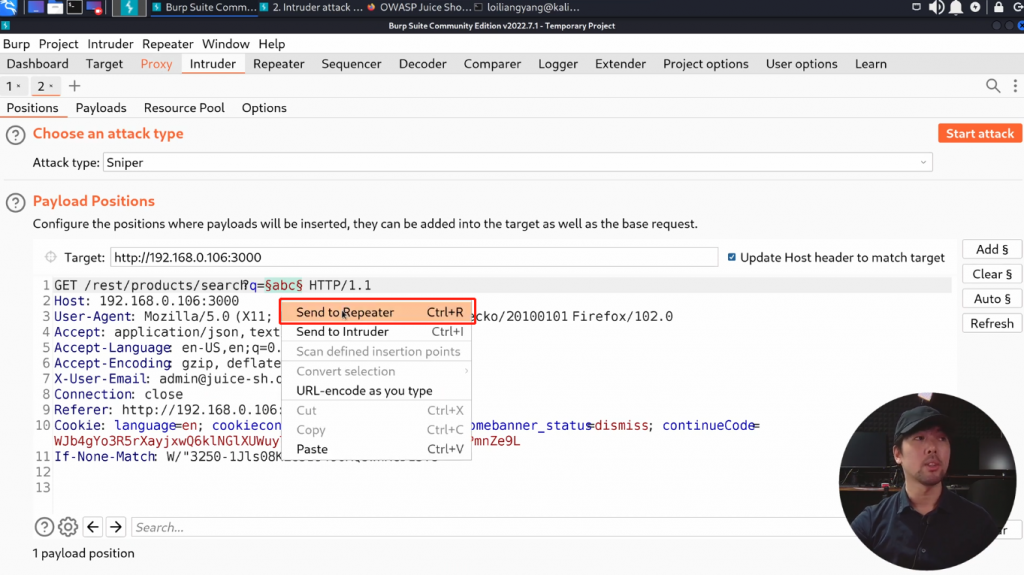Open the User options tab
Viewport: 1024px width, 575px height.
tap(801, 64)
